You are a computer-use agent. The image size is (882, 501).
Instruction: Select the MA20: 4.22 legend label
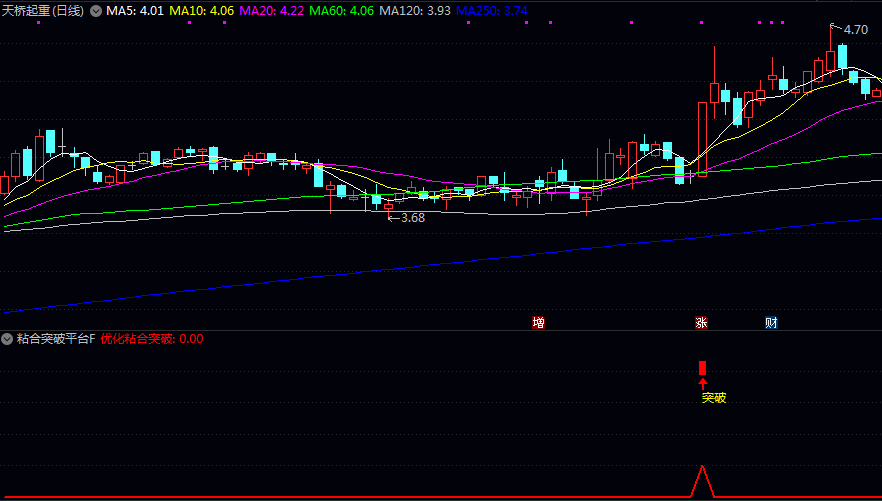pyautogui.click(x=272, y=11)
